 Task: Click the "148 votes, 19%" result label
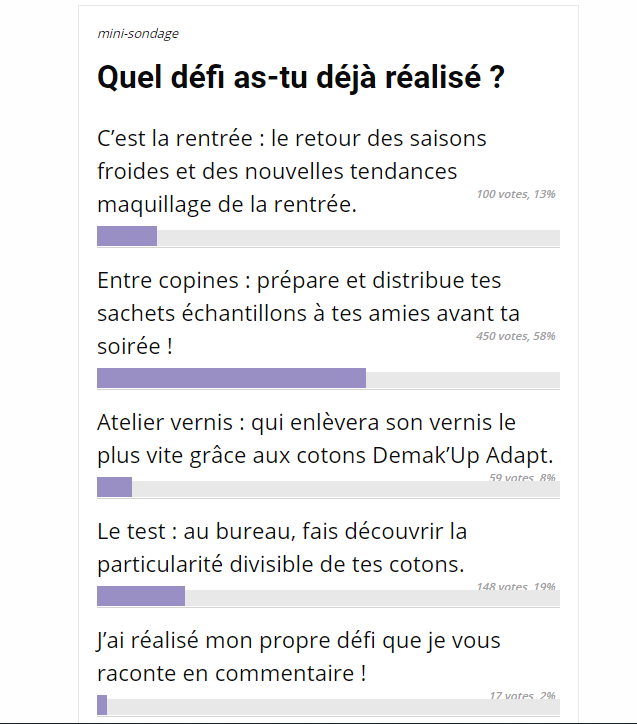[516, 587]
